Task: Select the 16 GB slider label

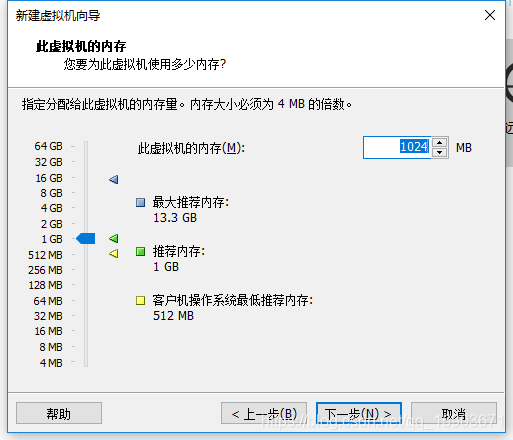Action: point(49,178)
